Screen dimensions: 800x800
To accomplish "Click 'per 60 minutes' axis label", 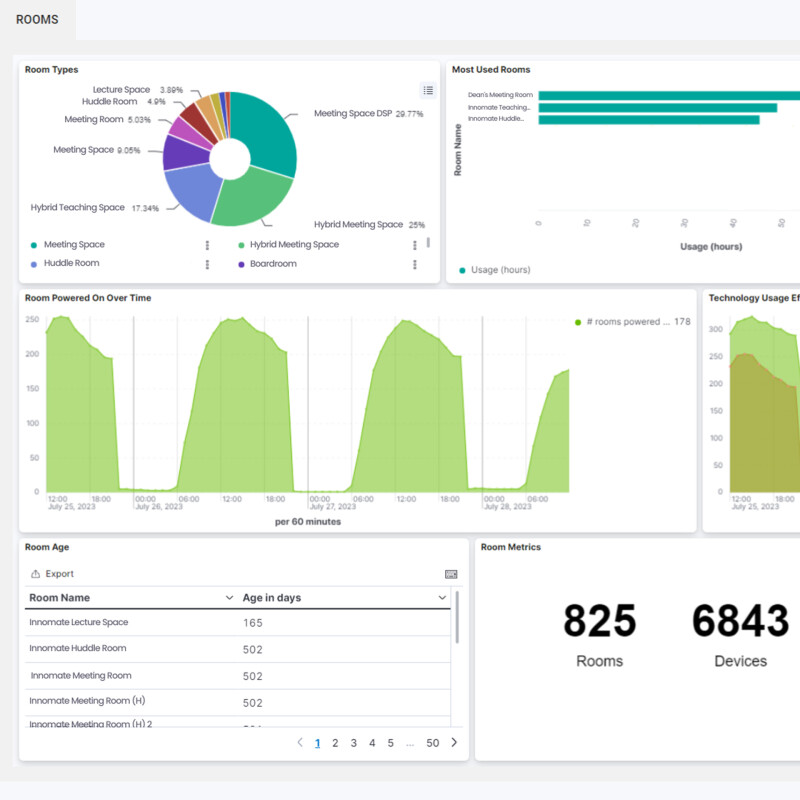I will click(x=308, y=521).
